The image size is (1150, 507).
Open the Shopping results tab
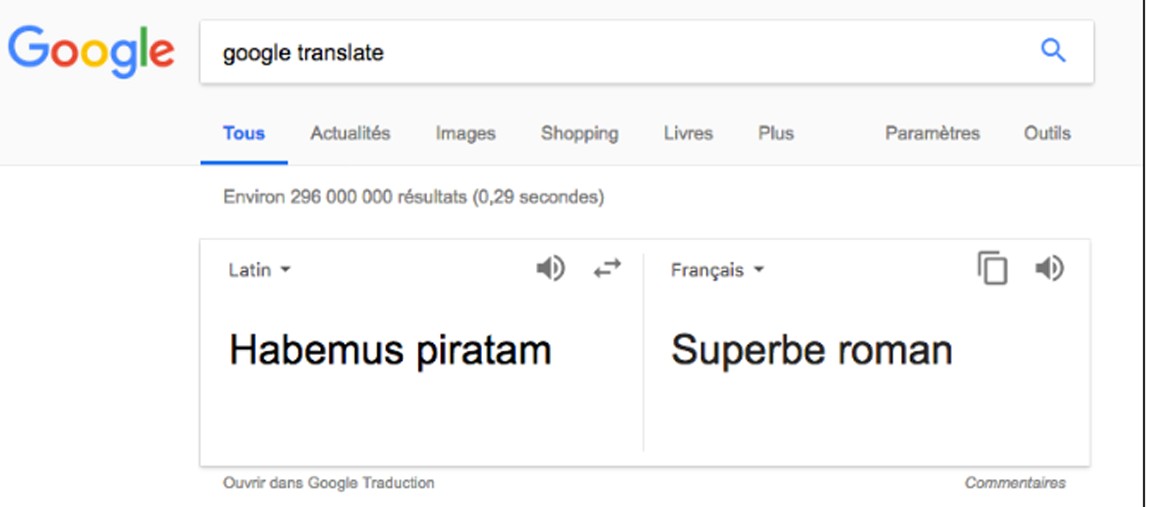[579, 134]
